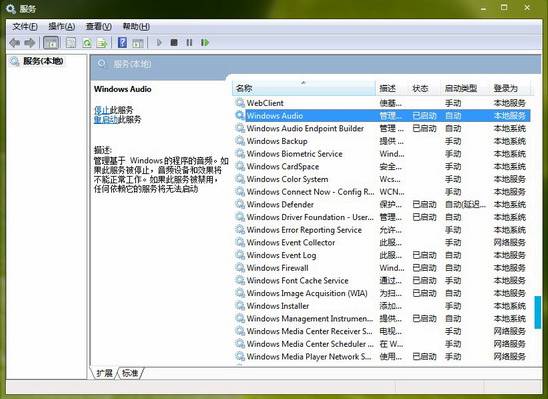The width and height of the screenshot is (548, 399).
Task: Select Windows Audio Endpoint Builder service
Action: 382,128
